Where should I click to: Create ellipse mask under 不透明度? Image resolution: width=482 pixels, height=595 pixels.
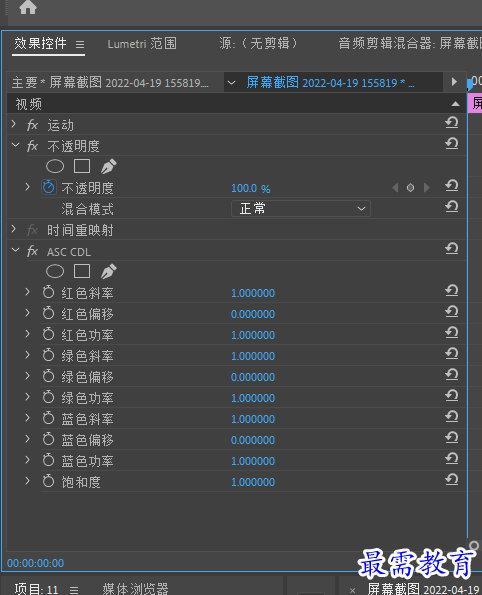point(55,166)
